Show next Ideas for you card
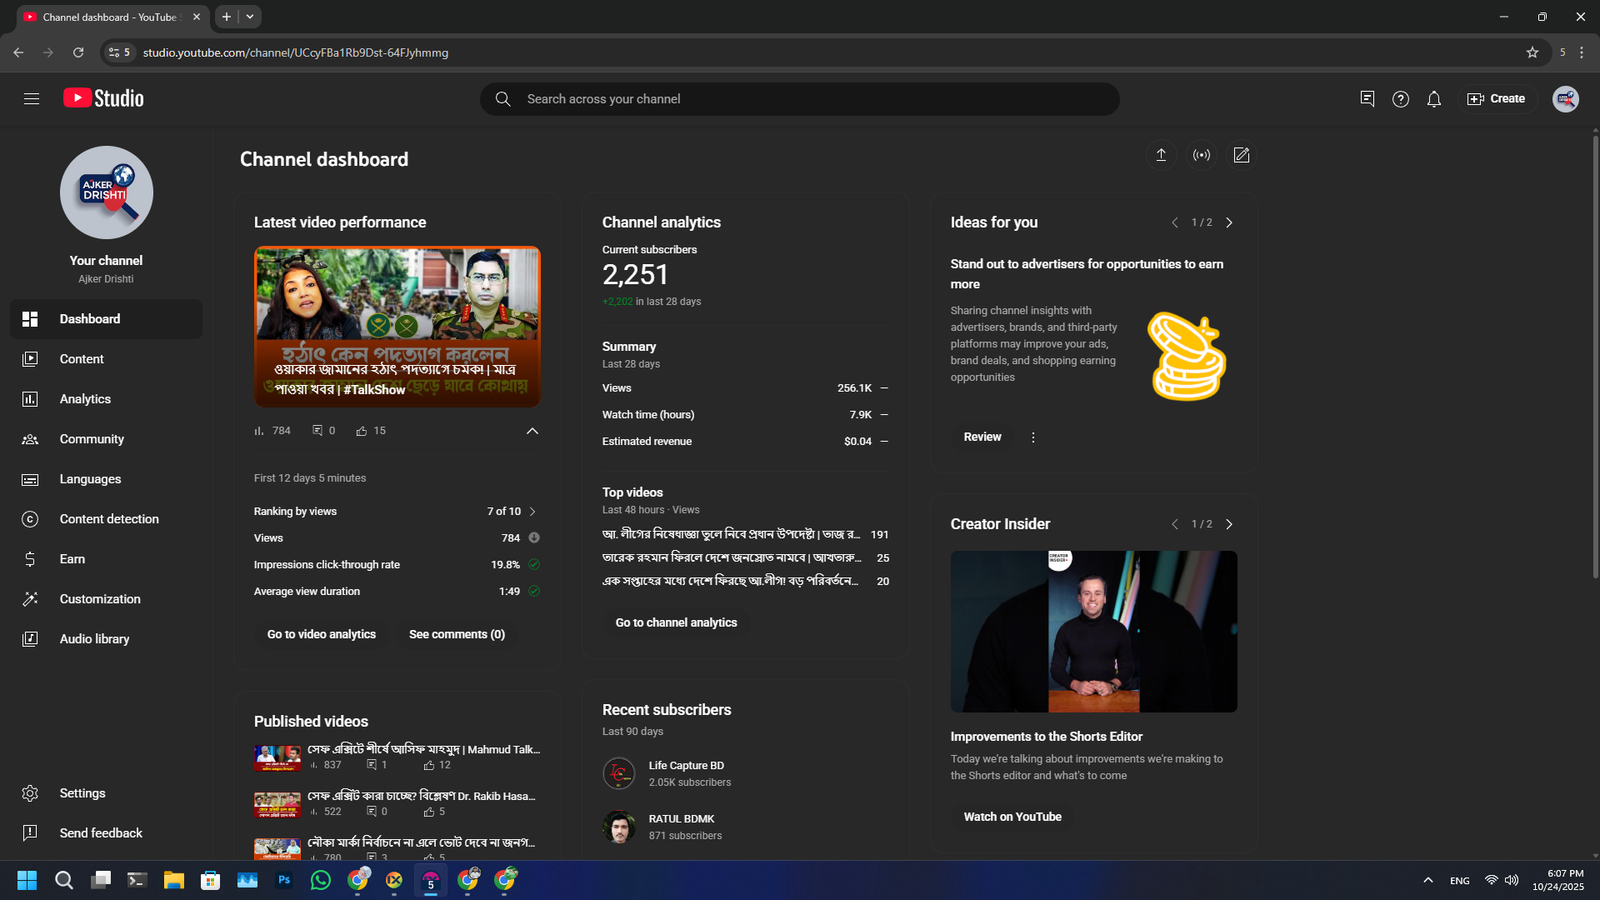Screen dimensions: 1600x900 1229,223
